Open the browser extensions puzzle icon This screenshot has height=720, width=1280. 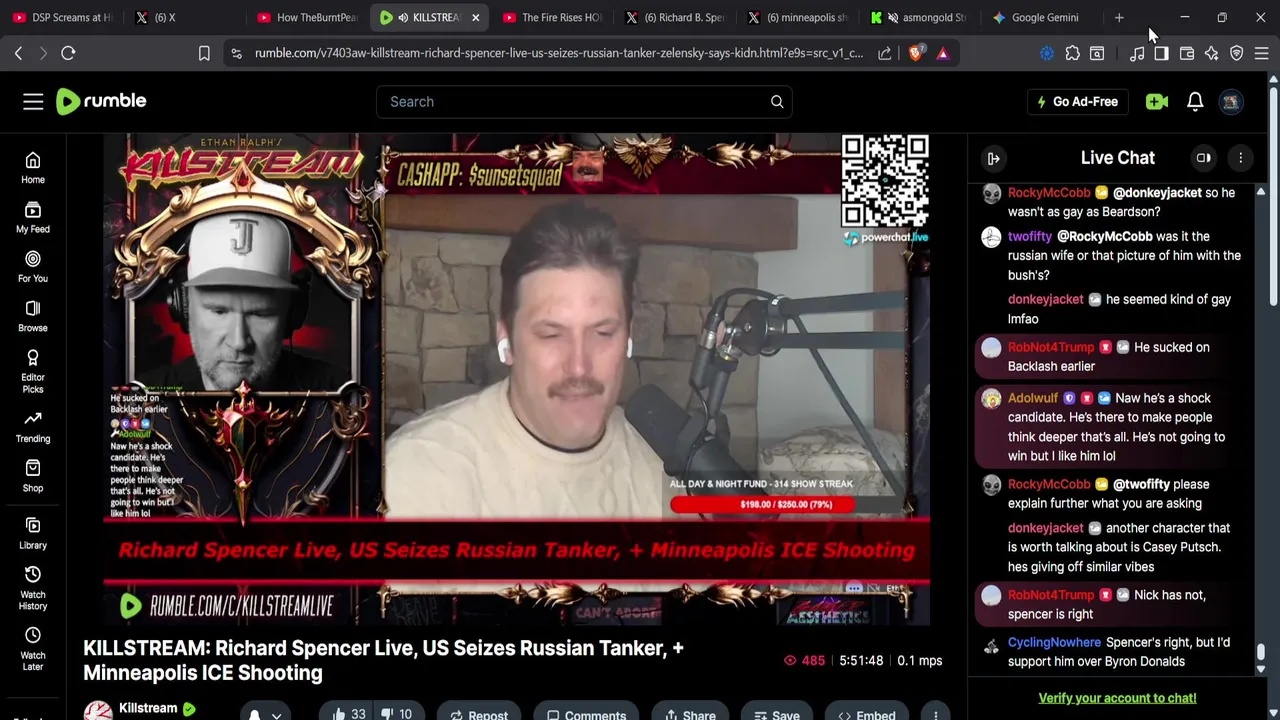[x=1072, y=53]
